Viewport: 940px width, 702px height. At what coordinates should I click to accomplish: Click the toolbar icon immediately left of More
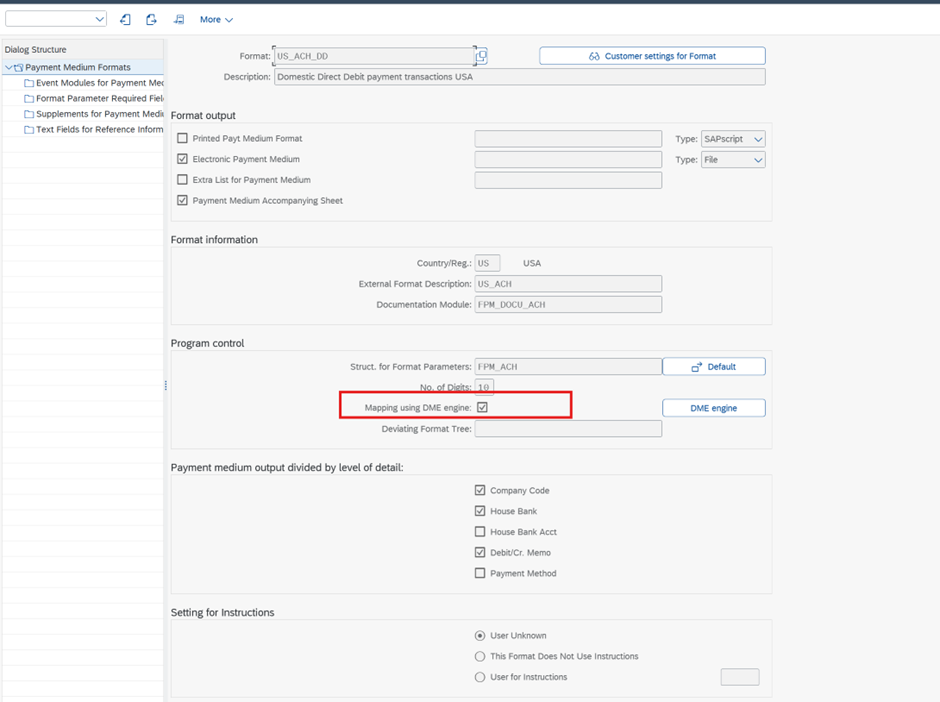coord(179,19)
